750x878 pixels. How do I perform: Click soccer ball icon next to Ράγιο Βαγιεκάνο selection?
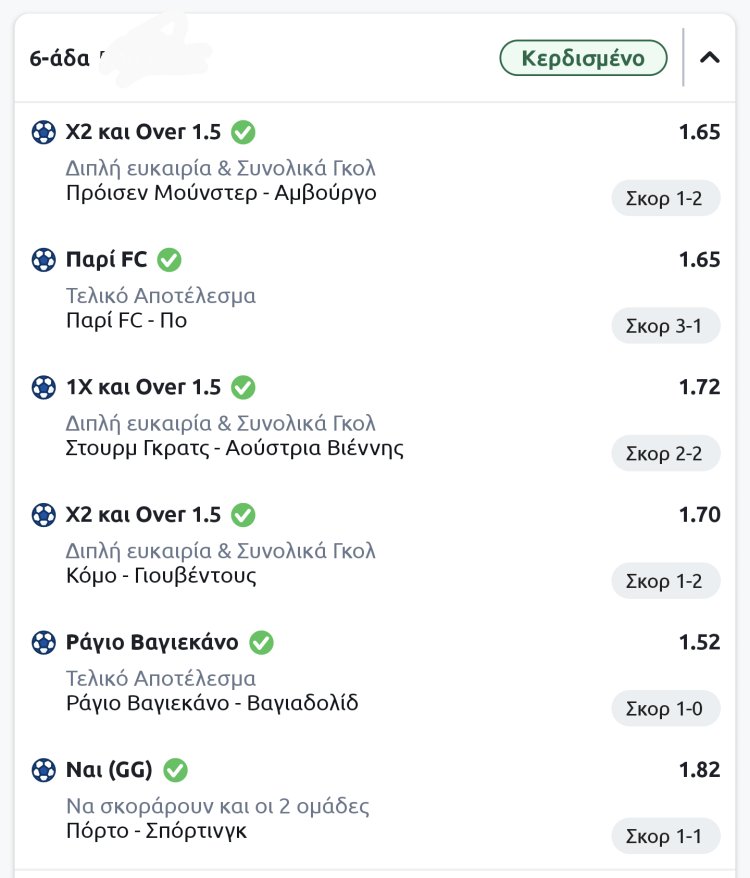pos(44,642)
